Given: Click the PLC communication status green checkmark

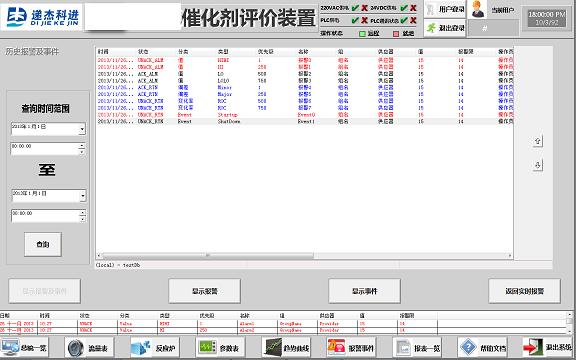Looking at the screenshot, I should [404, 20].
